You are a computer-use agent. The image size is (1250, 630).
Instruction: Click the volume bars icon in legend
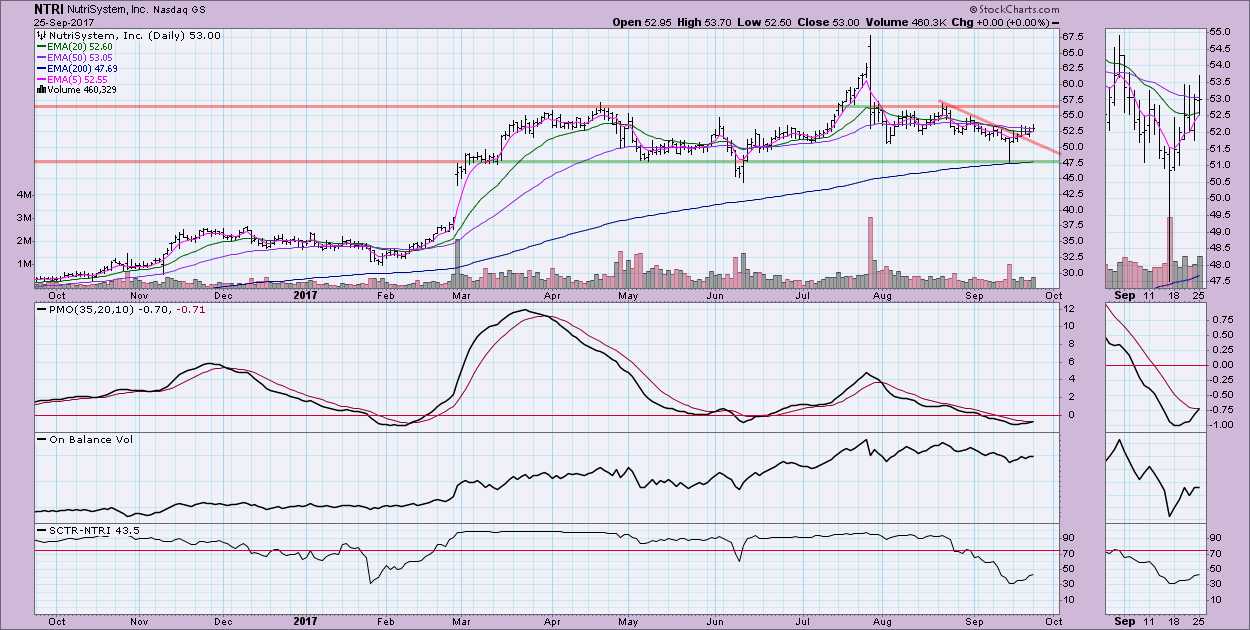40,90
